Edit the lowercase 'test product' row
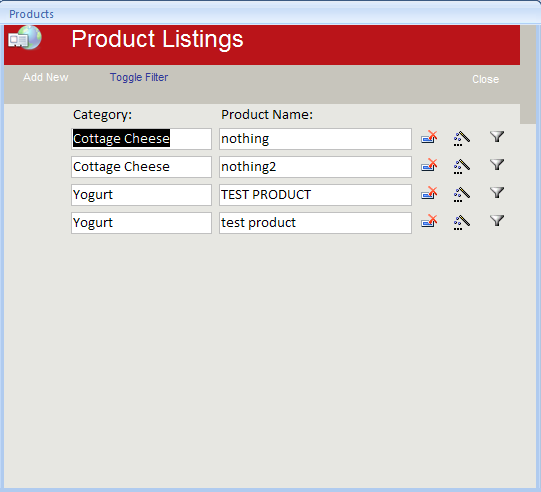541x492 pixels. coord(461,222)
